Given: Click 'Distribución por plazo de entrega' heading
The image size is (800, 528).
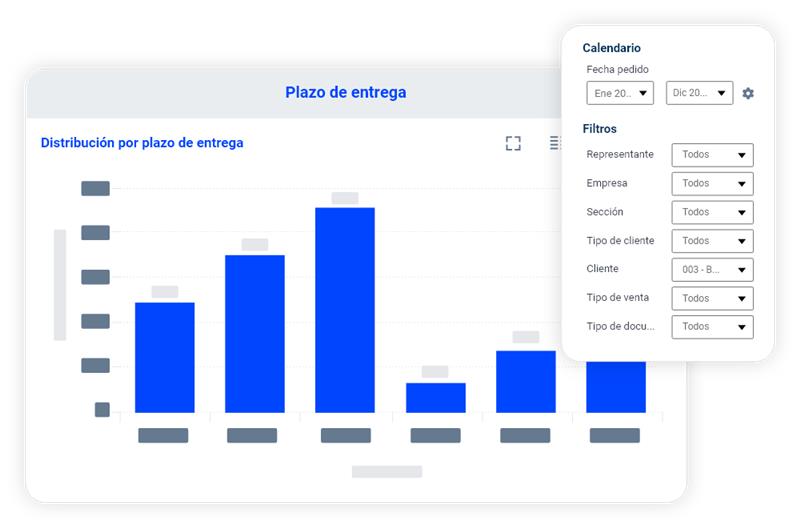Looking at the screenshot, I should coord(142,143).
